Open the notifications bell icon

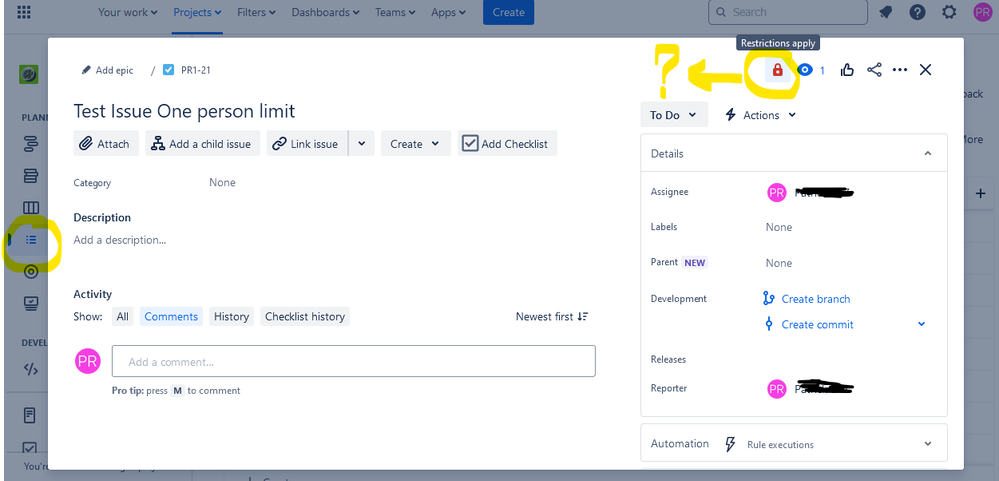tap(885, 12)
